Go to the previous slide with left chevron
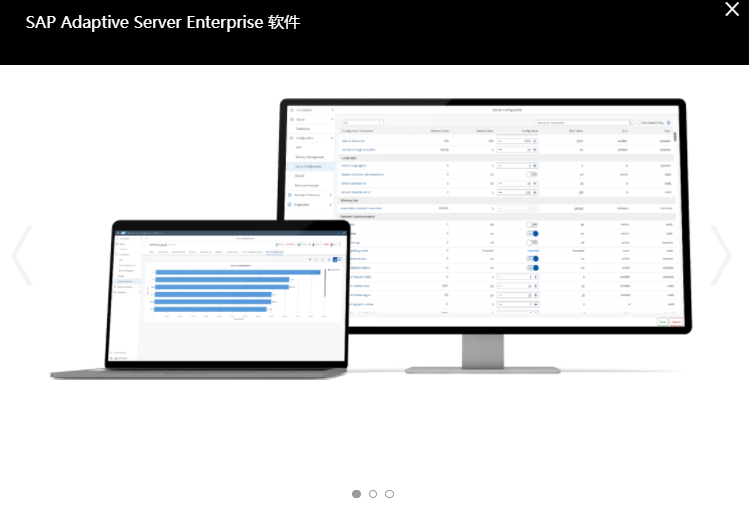This screenshot has height=513, width=749. [22, 256]
